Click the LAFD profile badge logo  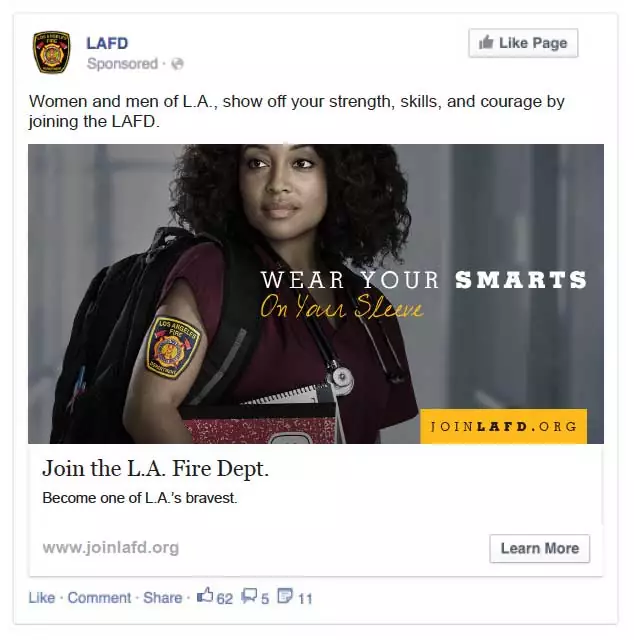tap(51, 52)
